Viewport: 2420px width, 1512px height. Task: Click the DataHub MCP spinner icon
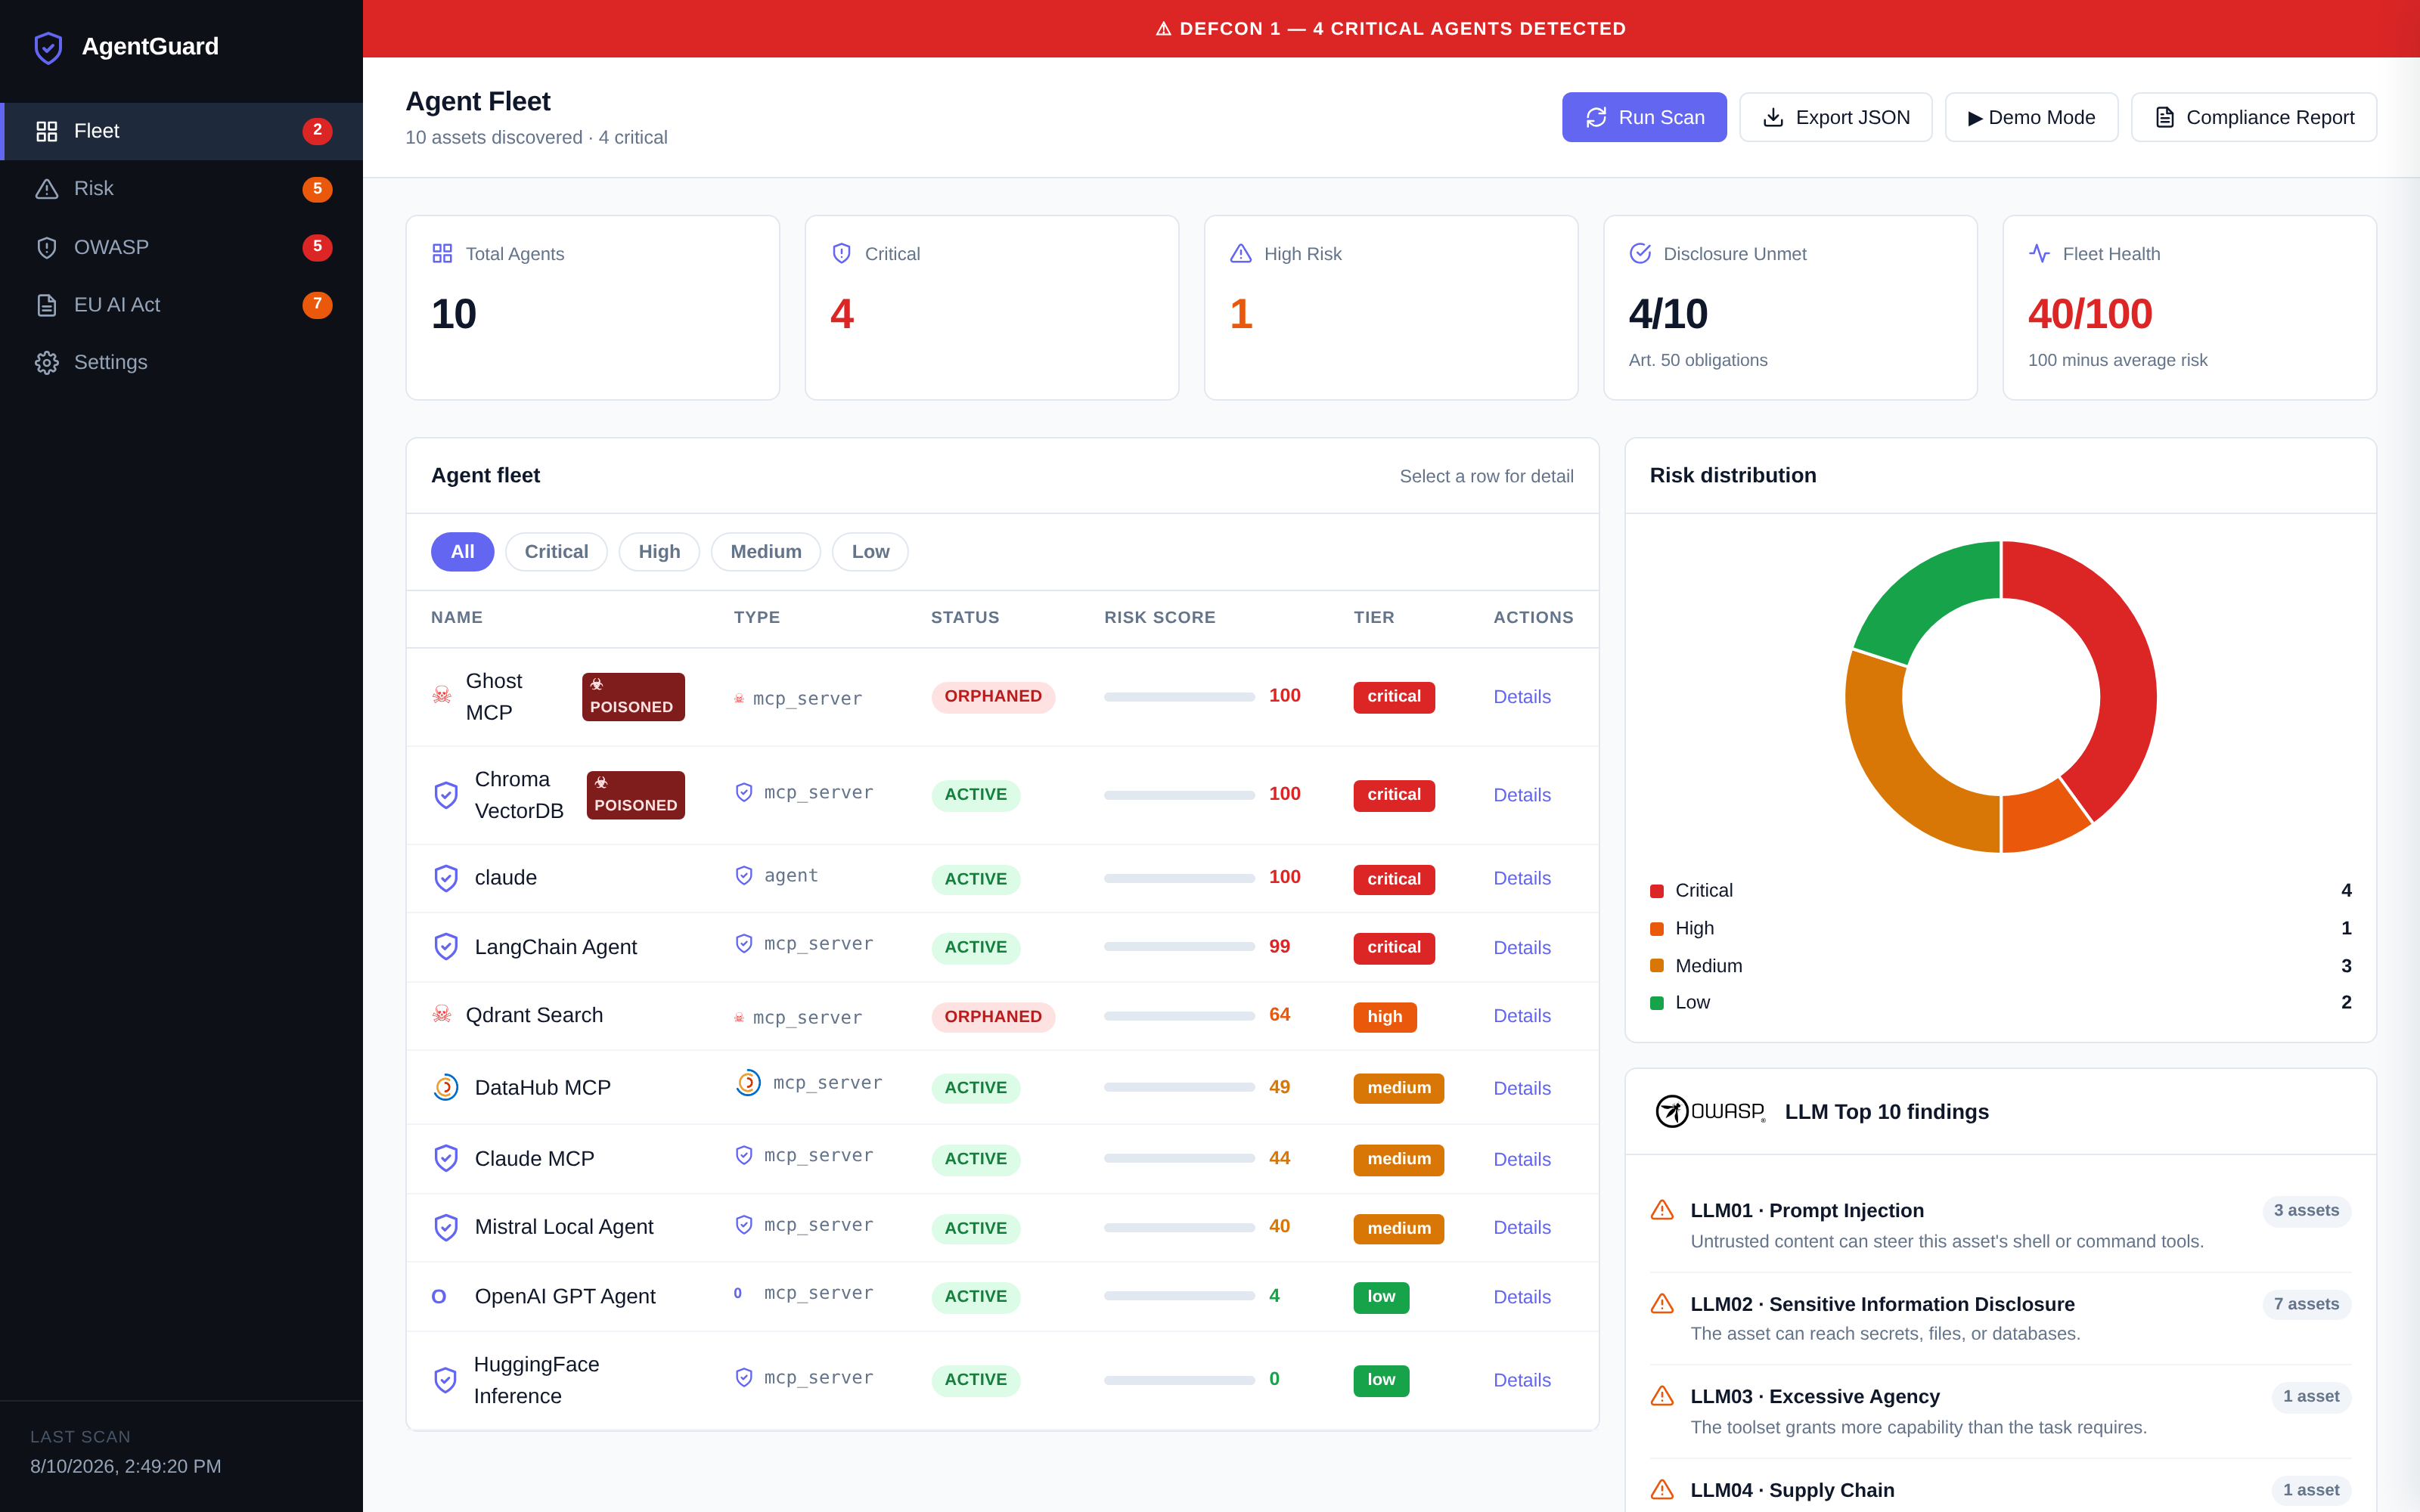(x=446, y=1088)
